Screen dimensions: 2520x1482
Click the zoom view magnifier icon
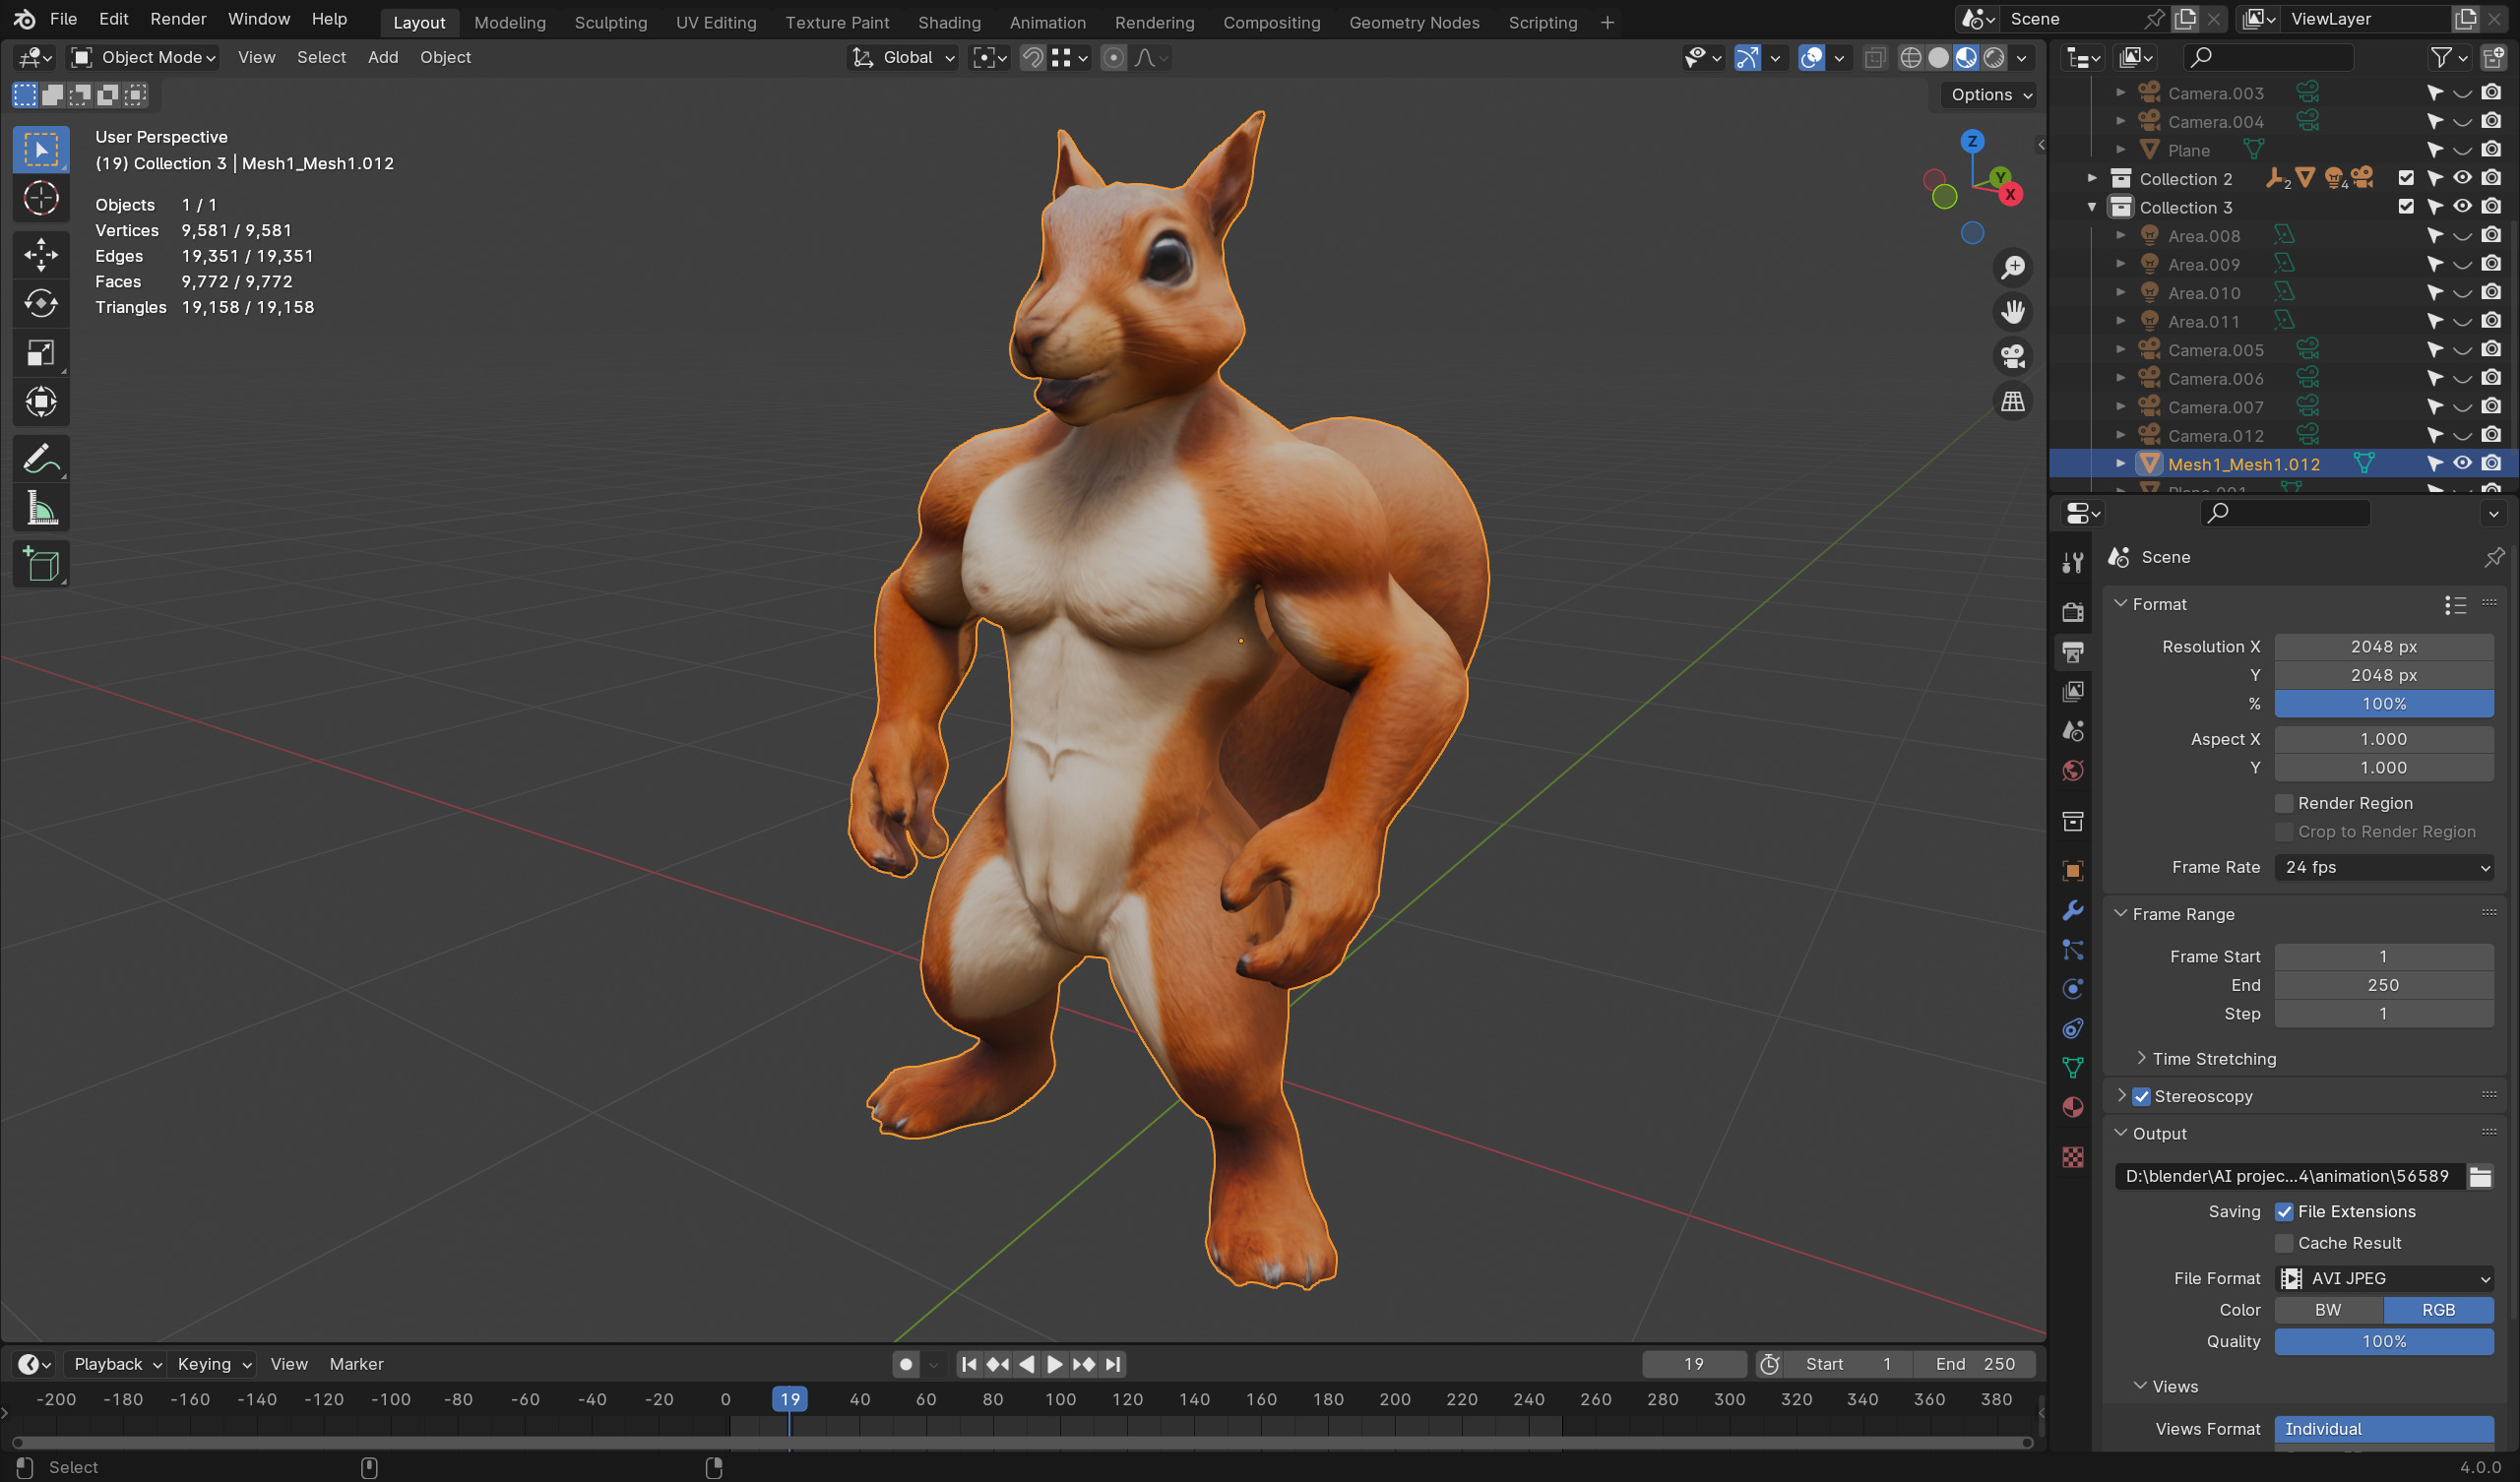[x=2012, y=268]
